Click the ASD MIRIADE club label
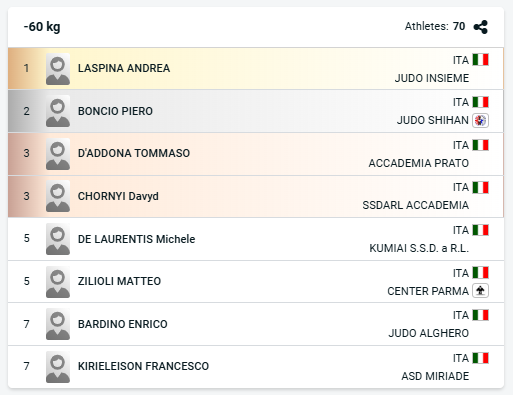The height and width of the screenshot is (395, 513). 435,376
